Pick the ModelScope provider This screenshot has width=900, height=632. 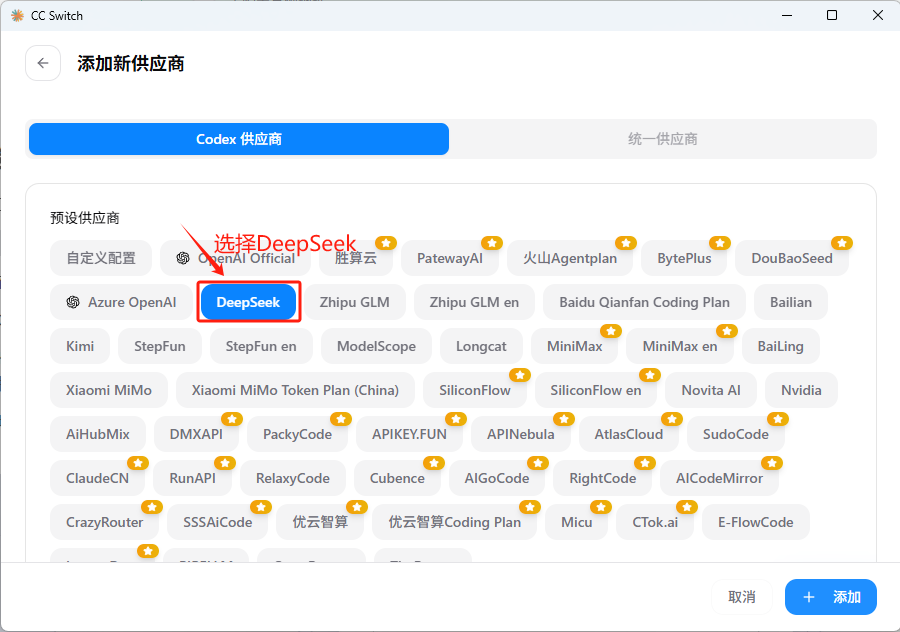coord(376,346)
